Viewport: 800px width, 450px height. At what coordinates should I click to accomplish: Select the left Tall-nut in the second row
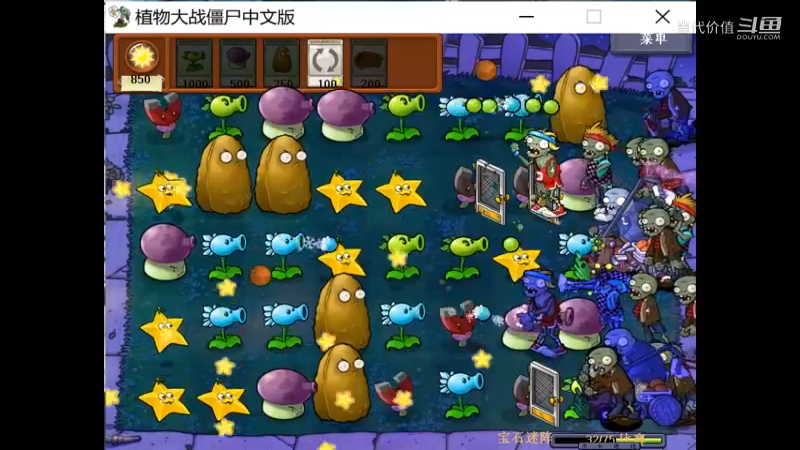click(224, 174)
